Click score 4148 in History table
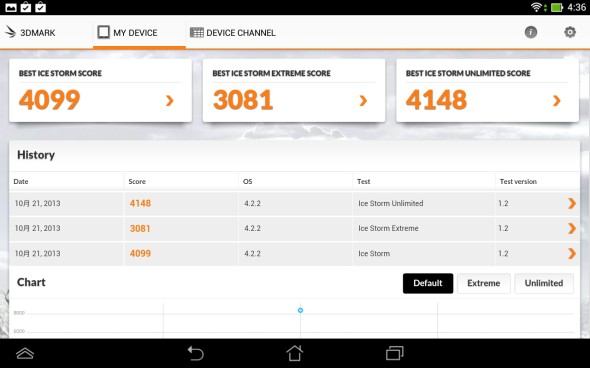This screenshot has height=368, width=590. (140, 203)
